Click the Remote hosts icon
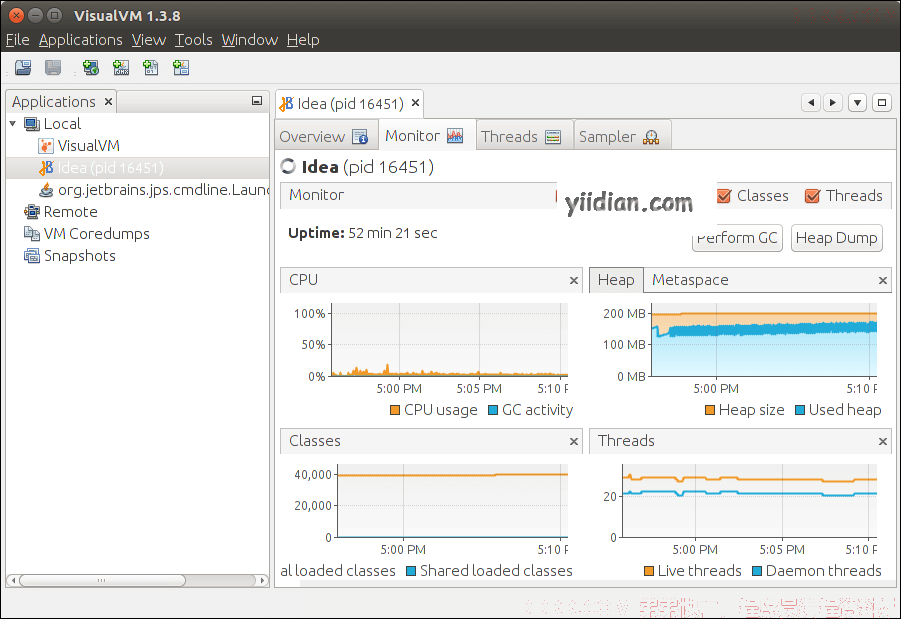 (32, 212)
